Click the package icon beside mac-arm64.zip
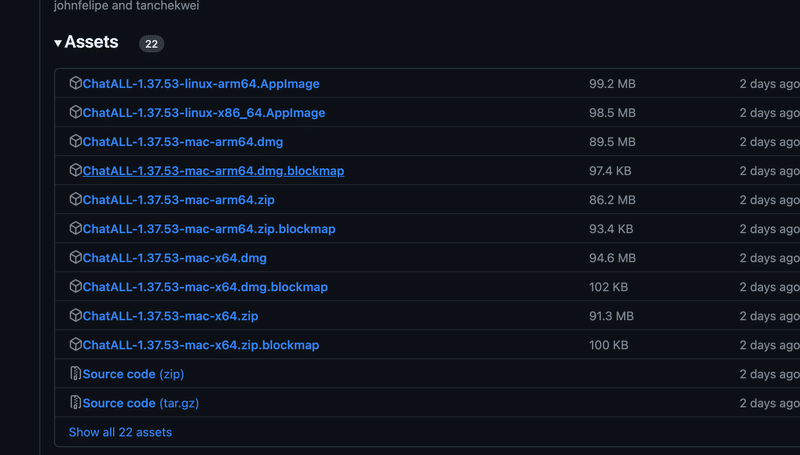 pyautogui.click(x=75, y=200)
